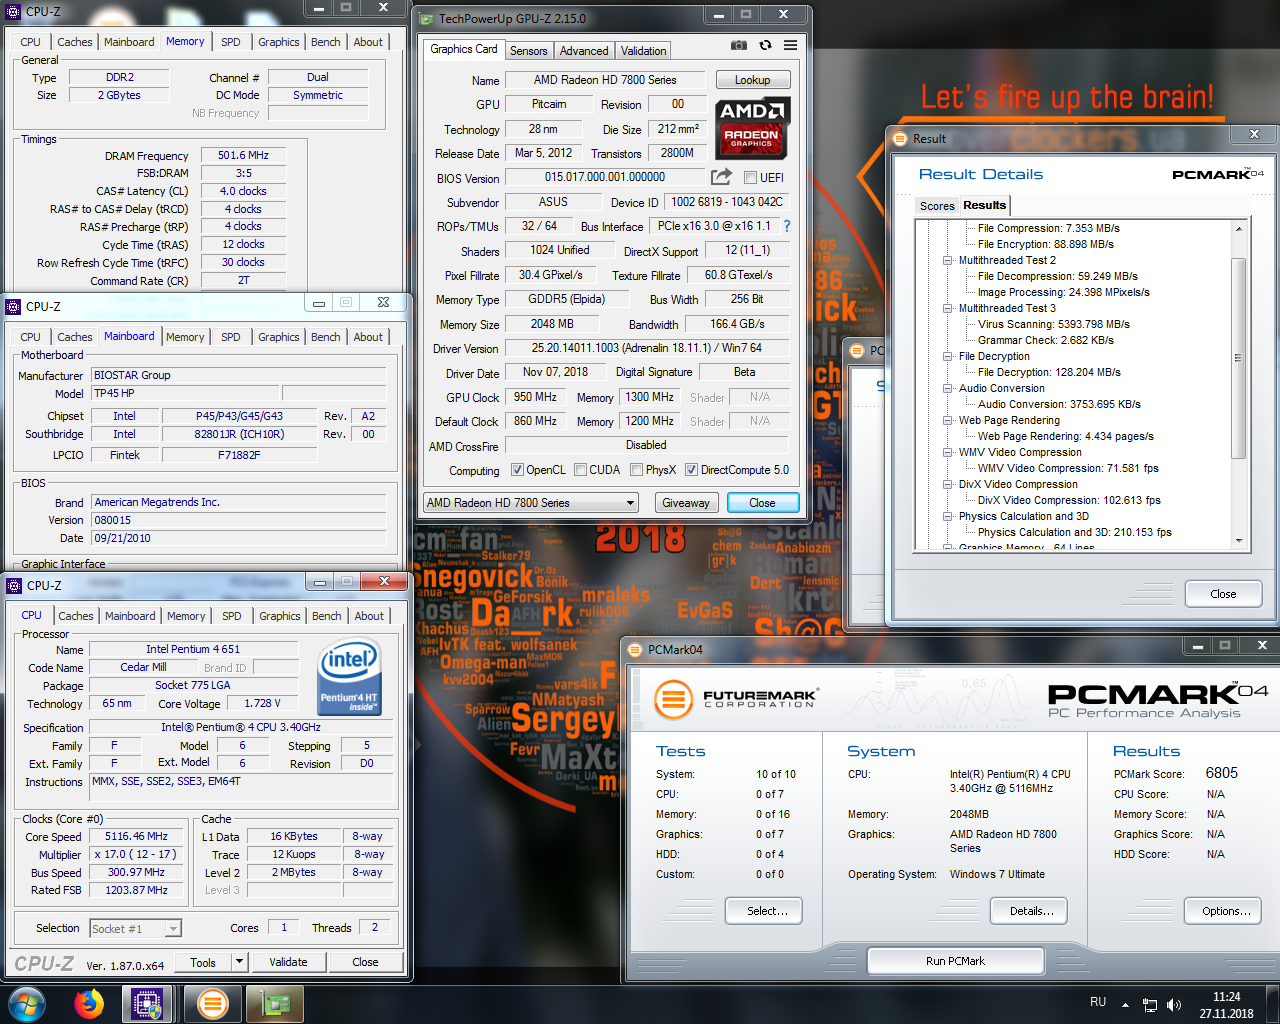Click the Validate button in CPU-Z
Viewport: 1280px width, 1024px height.
point(288,962)
